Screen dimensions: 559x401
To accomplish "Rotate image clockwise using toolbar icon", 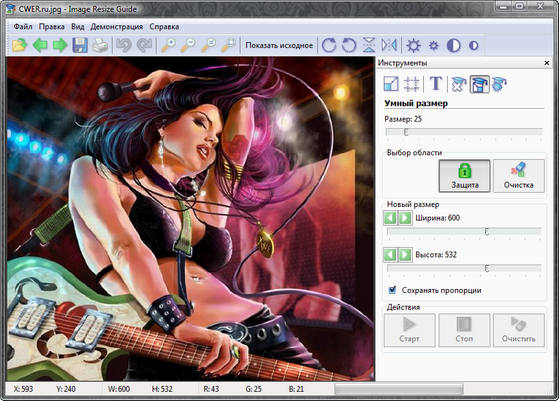I will [x=329, y=45].
